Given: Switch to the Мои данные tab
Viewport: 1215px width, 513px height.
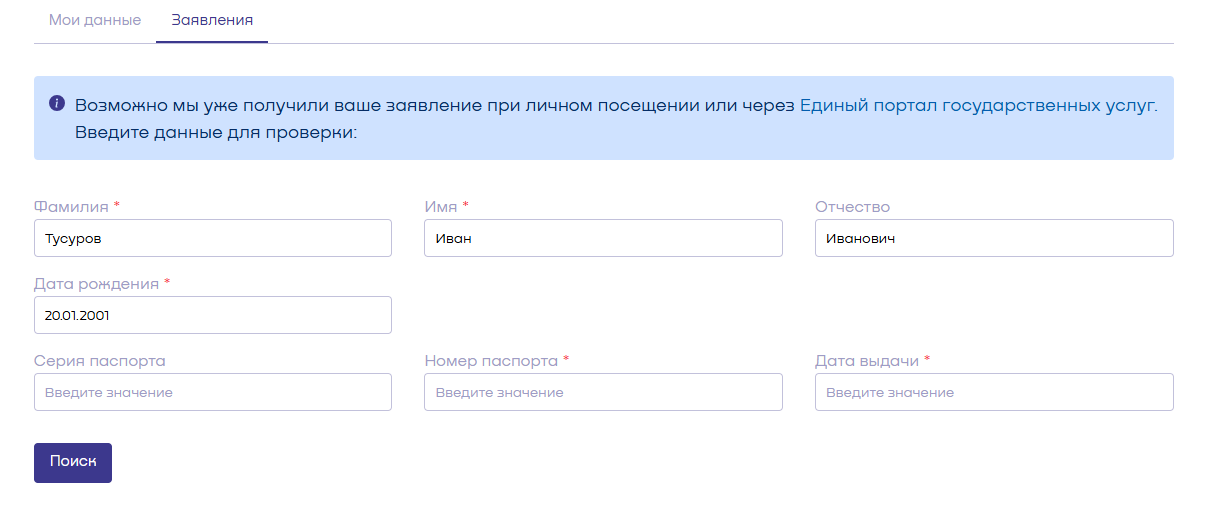Looking at the screenshot, I should pyautogui.click(x=95, y=20).
